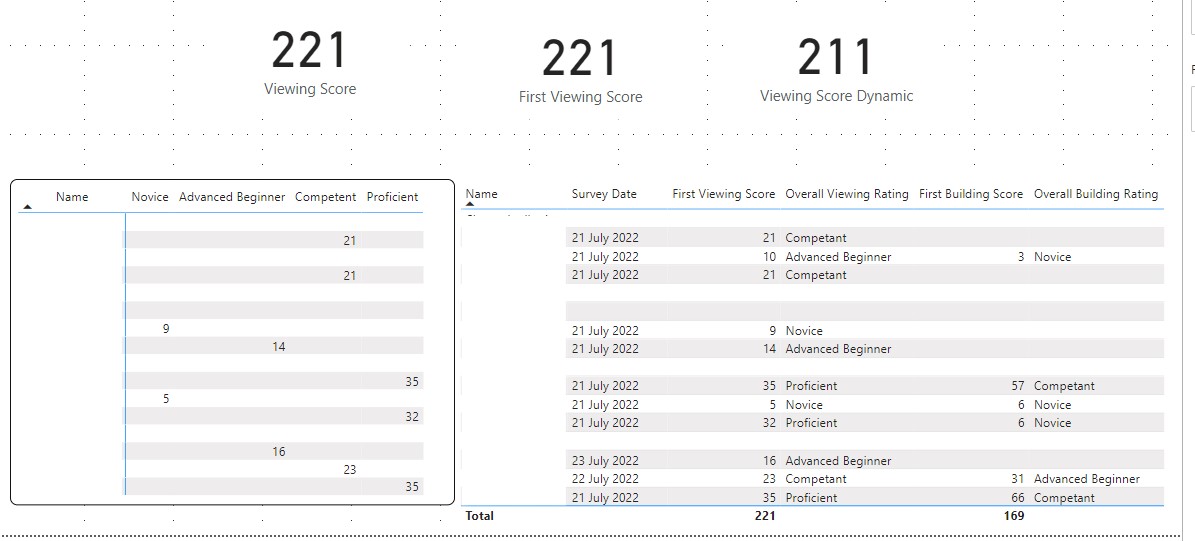Select 'Competant' building rating beside 57

coord(1064,386)
